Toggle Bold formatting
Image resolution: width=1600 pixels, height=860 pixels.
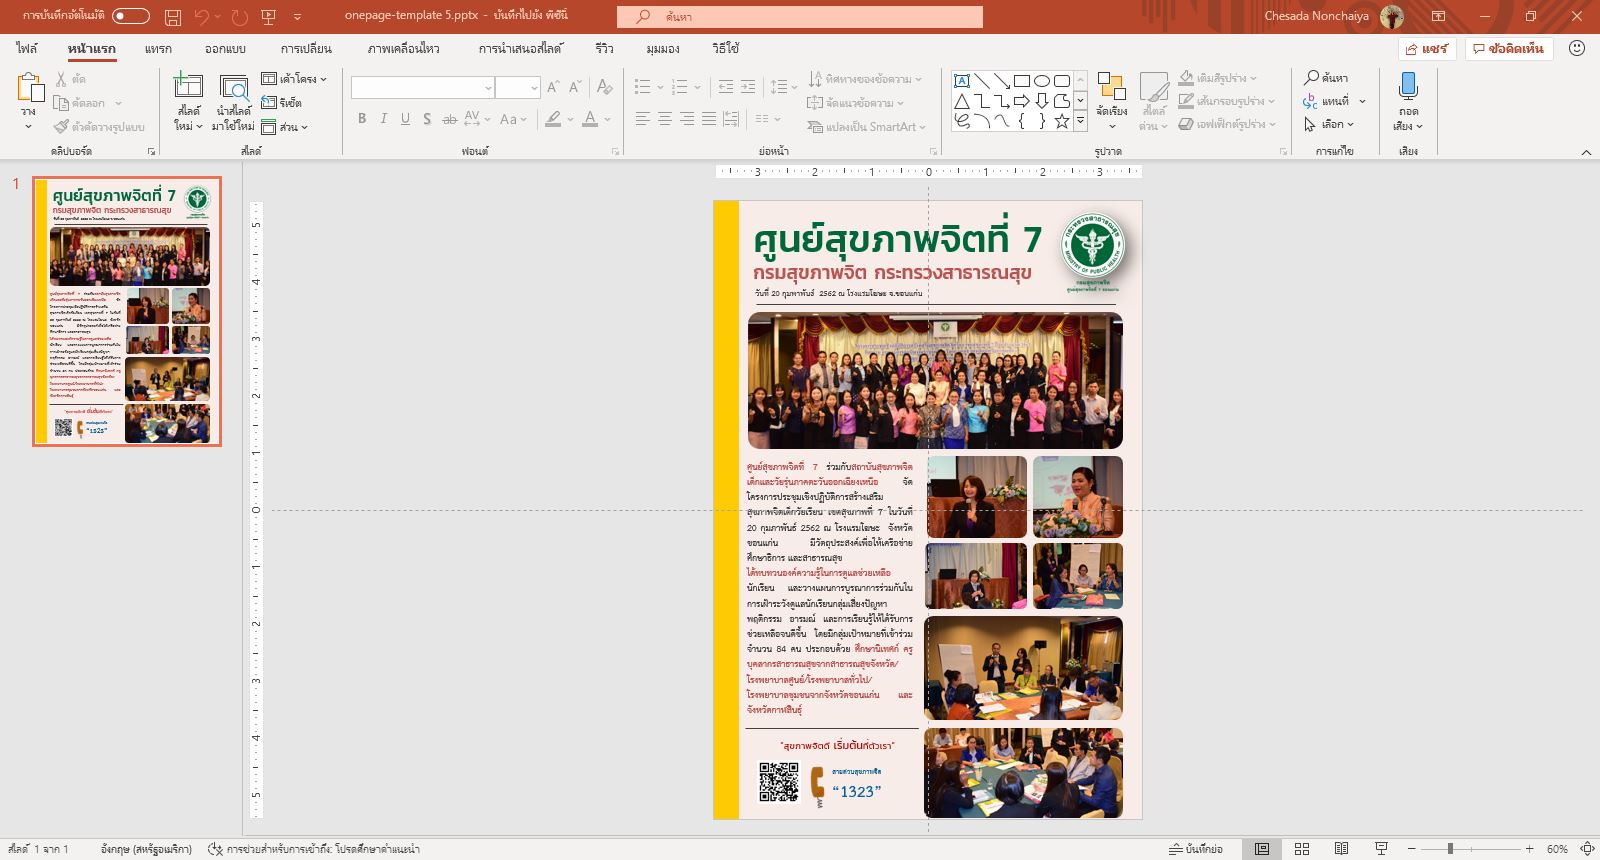pos(362,118)
